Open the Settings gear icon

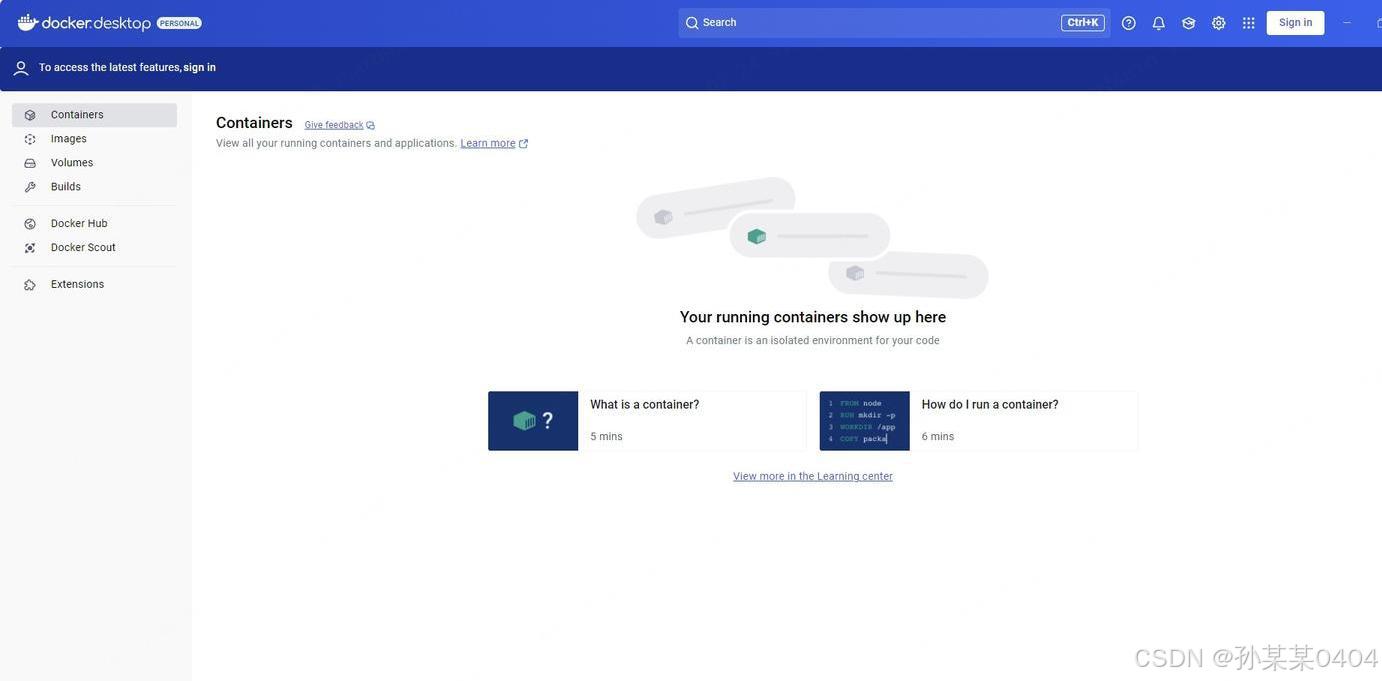click(1219, 23)
